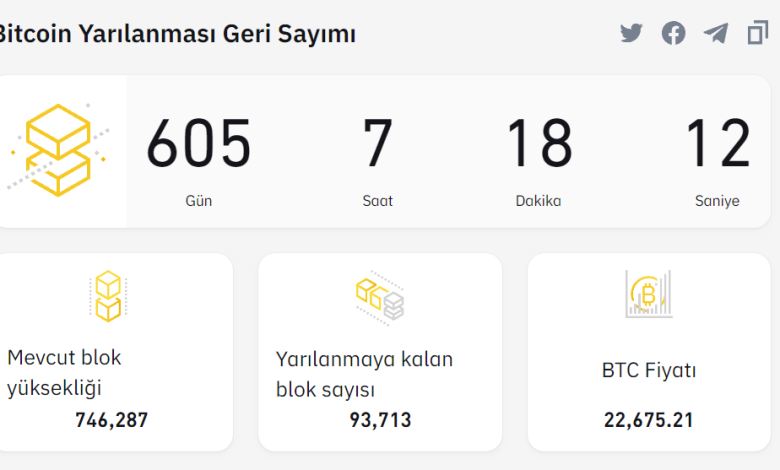Click the current block height value 746,287
Image resolution: width=780 pixels, height=470 pixels.
point(111,420)
